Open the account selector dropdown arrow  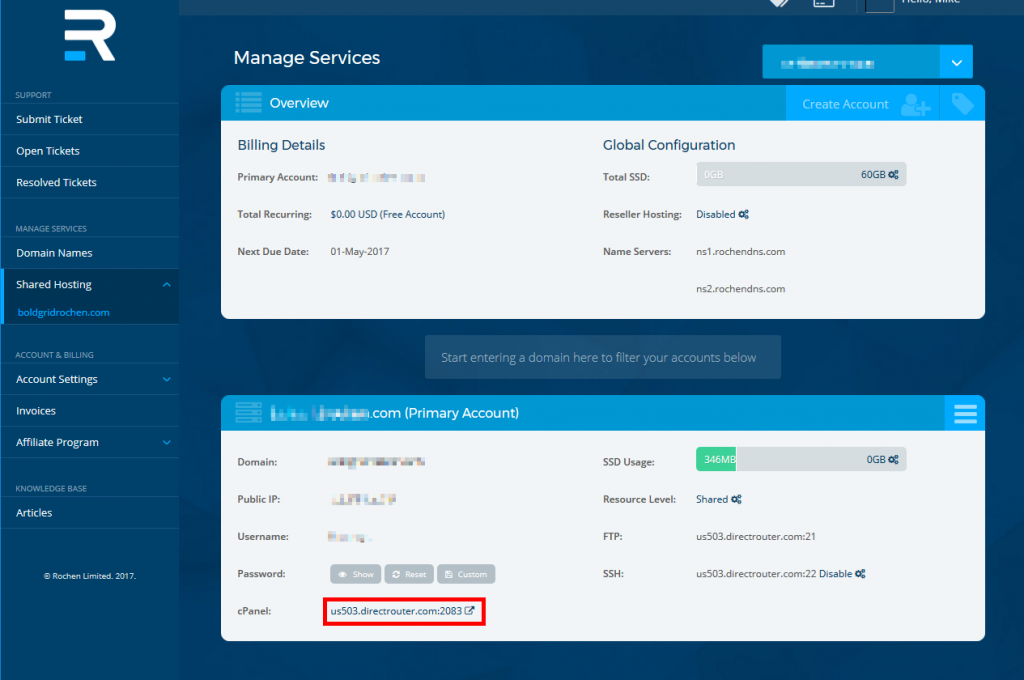[x=956, y=63]
